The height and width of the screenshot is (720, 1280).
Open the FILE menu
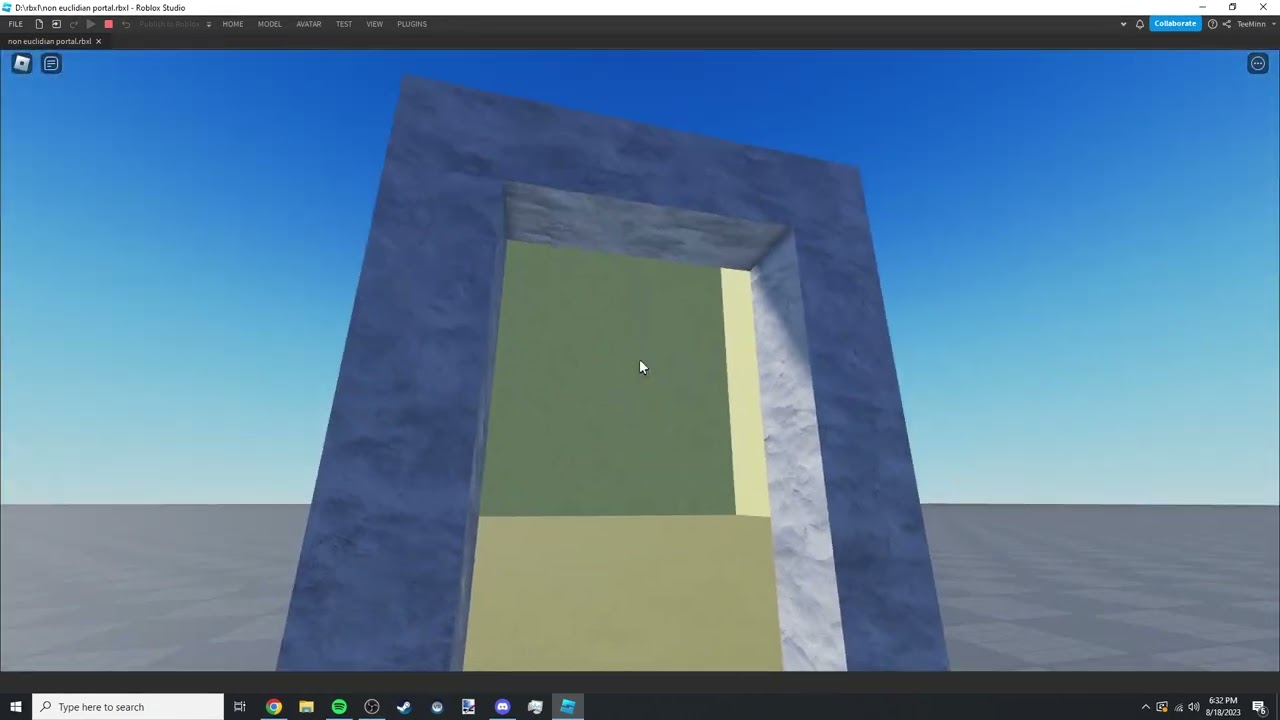(15, 24)
